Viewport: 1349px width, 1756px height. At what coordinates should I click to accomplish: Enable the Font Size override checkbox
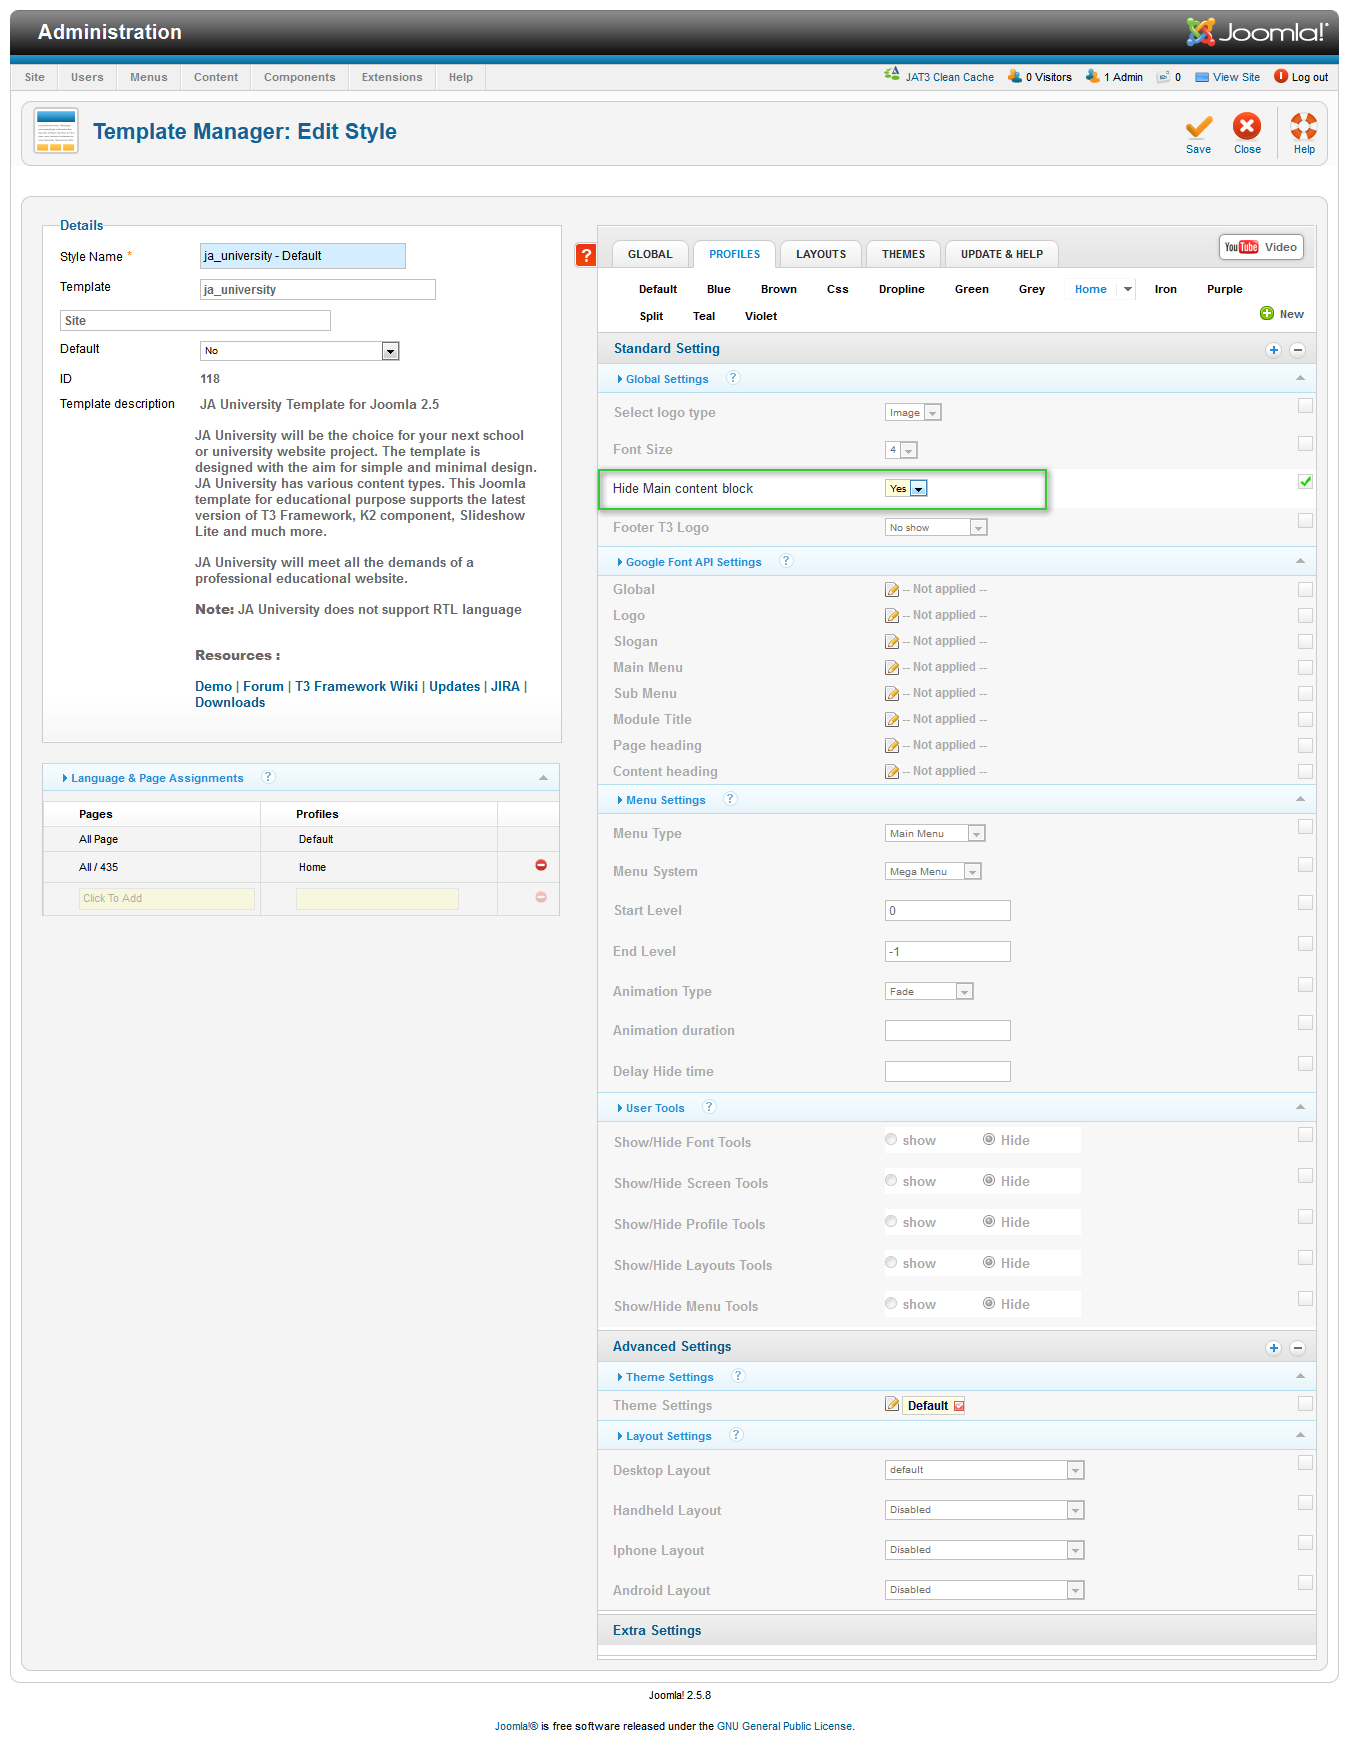1305,443
